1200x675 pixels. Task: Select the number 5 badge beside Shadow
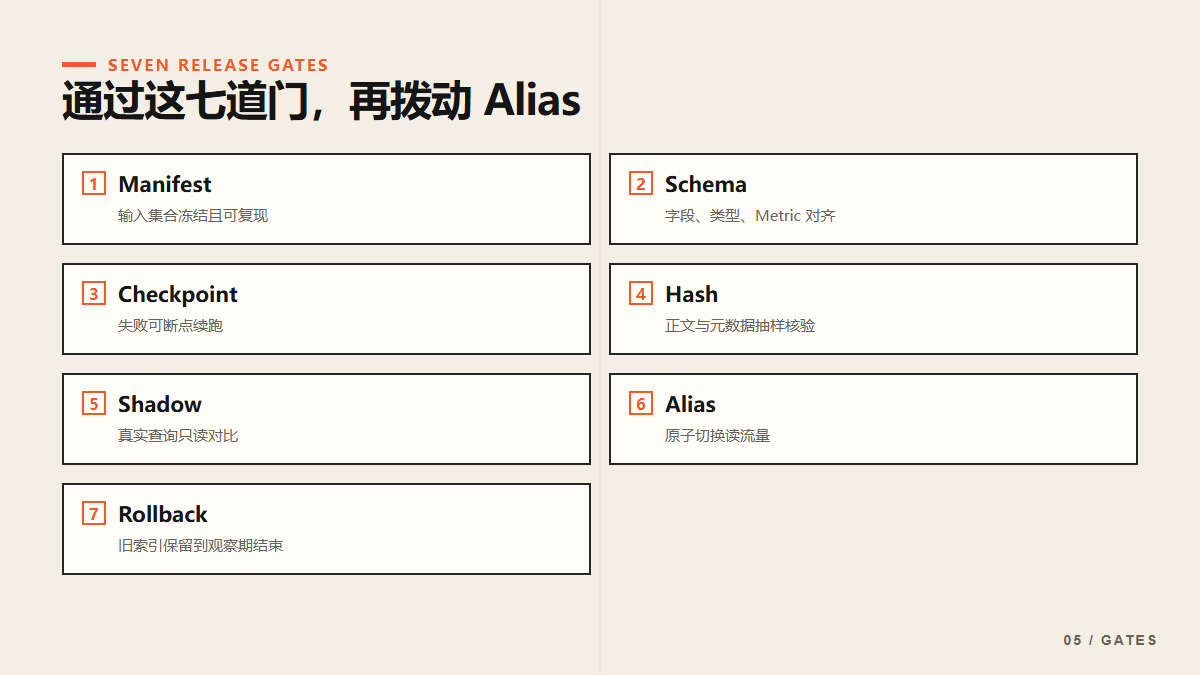(x=94, y=404)
